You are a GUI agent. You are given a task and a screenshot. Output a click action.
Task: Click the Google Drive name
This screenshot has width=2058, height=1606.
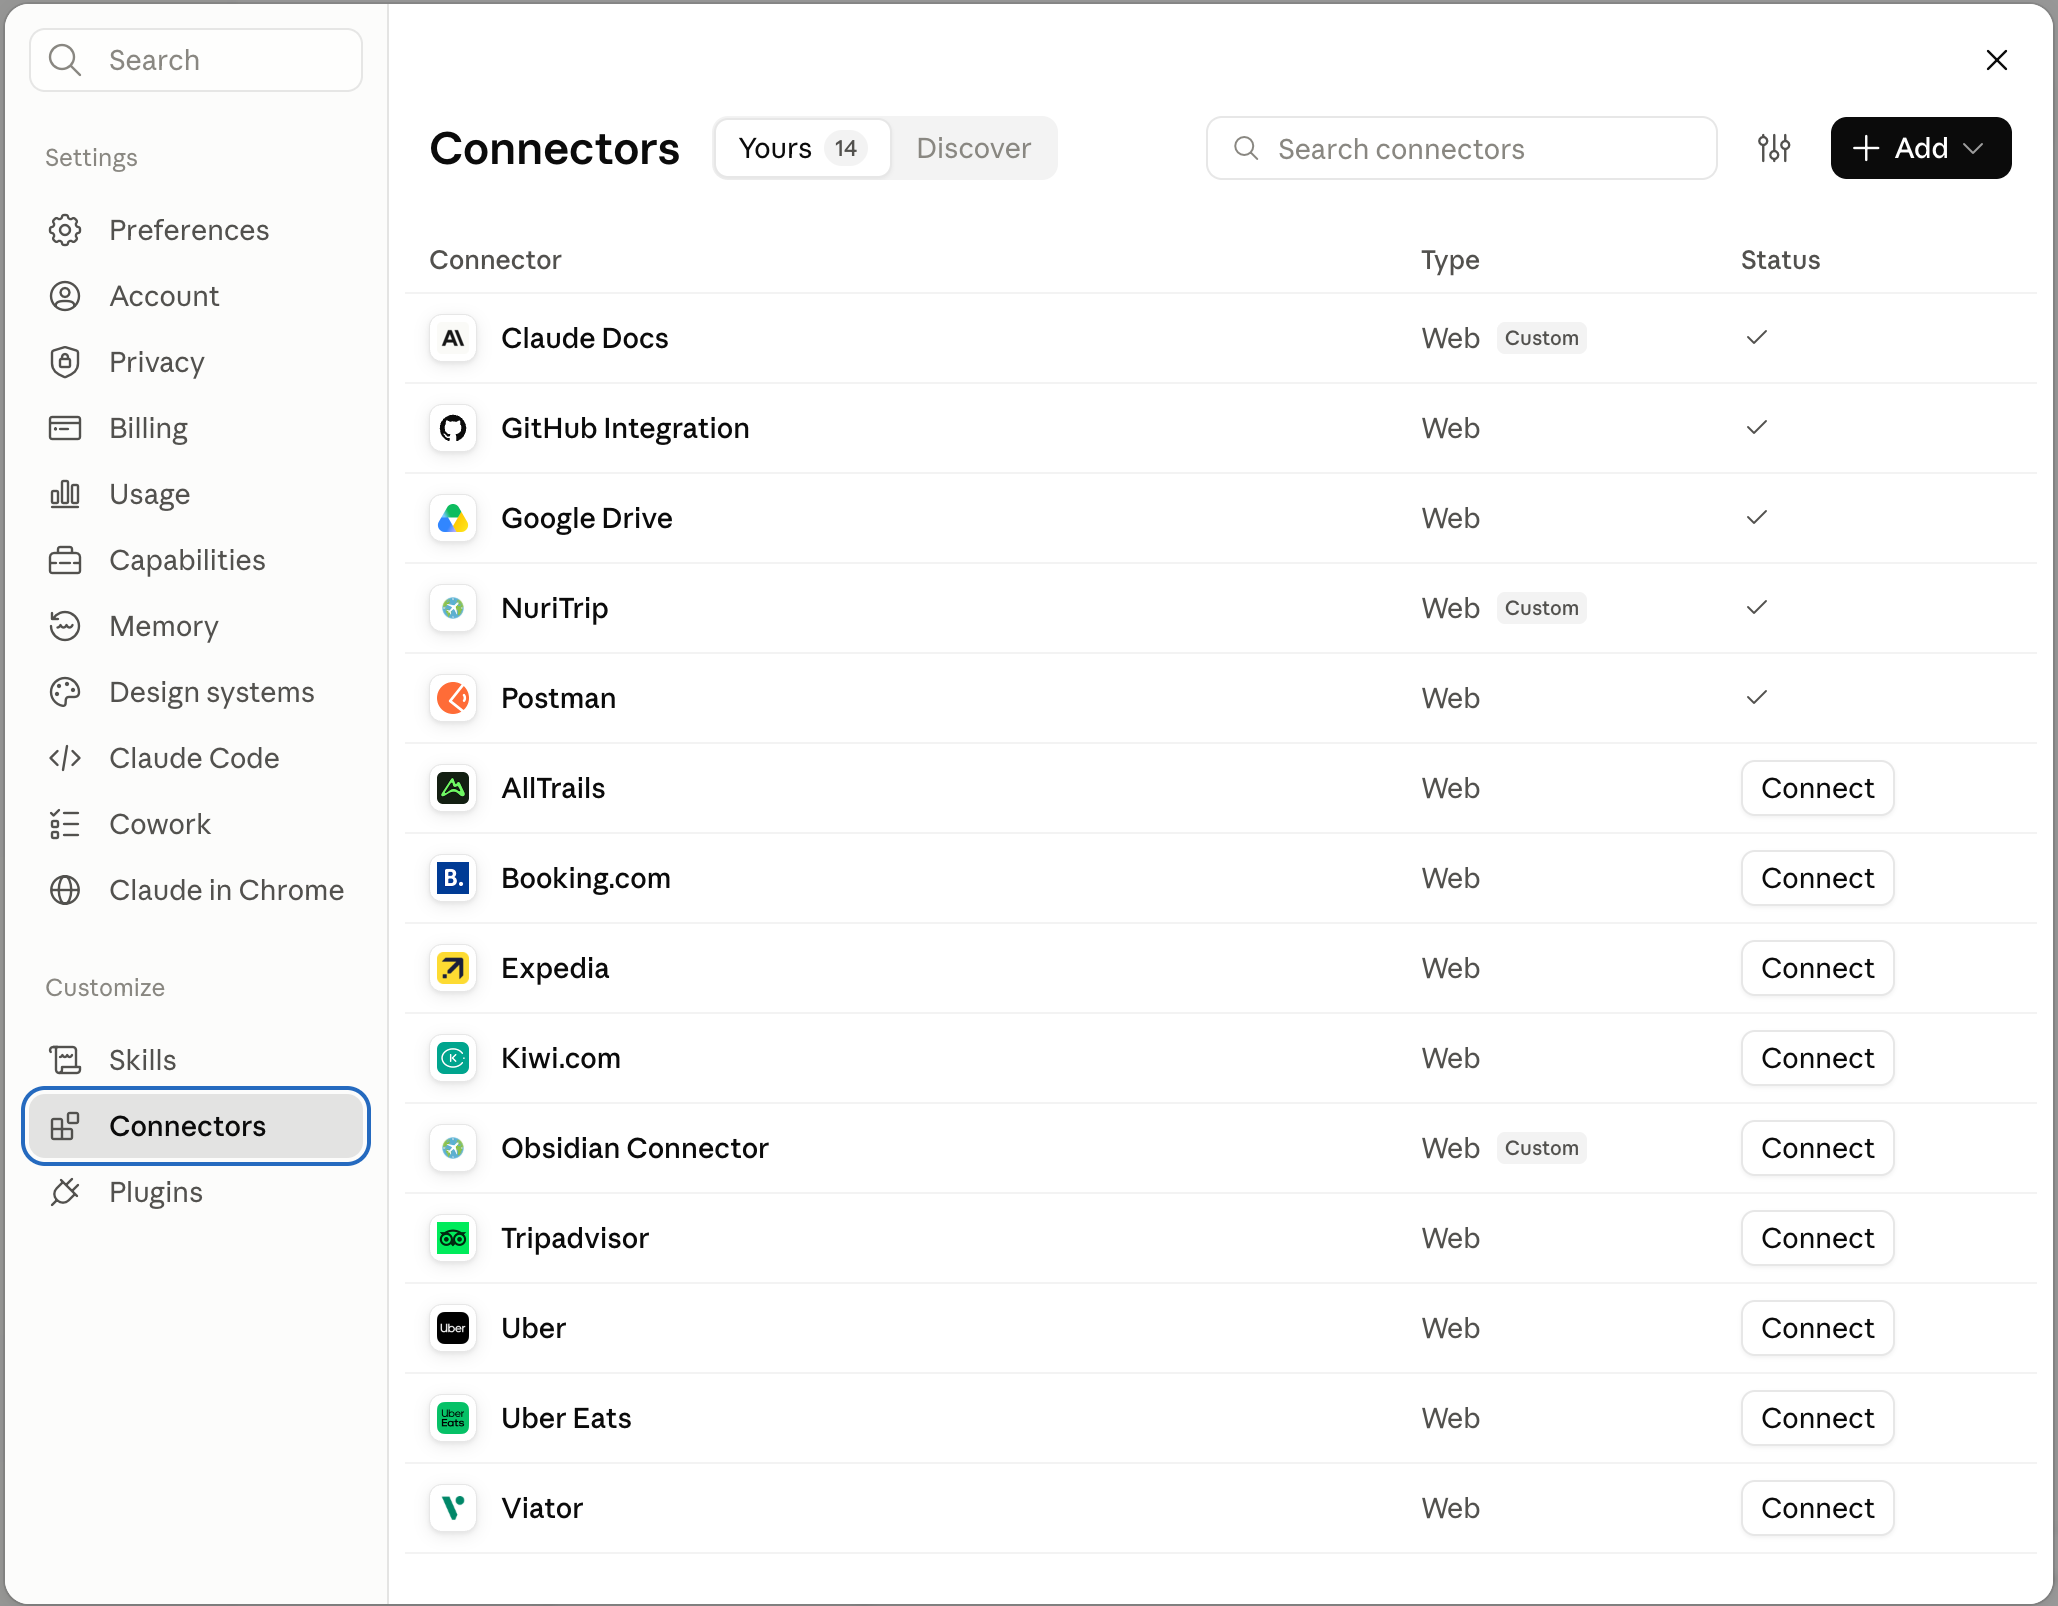click(587, 518)
